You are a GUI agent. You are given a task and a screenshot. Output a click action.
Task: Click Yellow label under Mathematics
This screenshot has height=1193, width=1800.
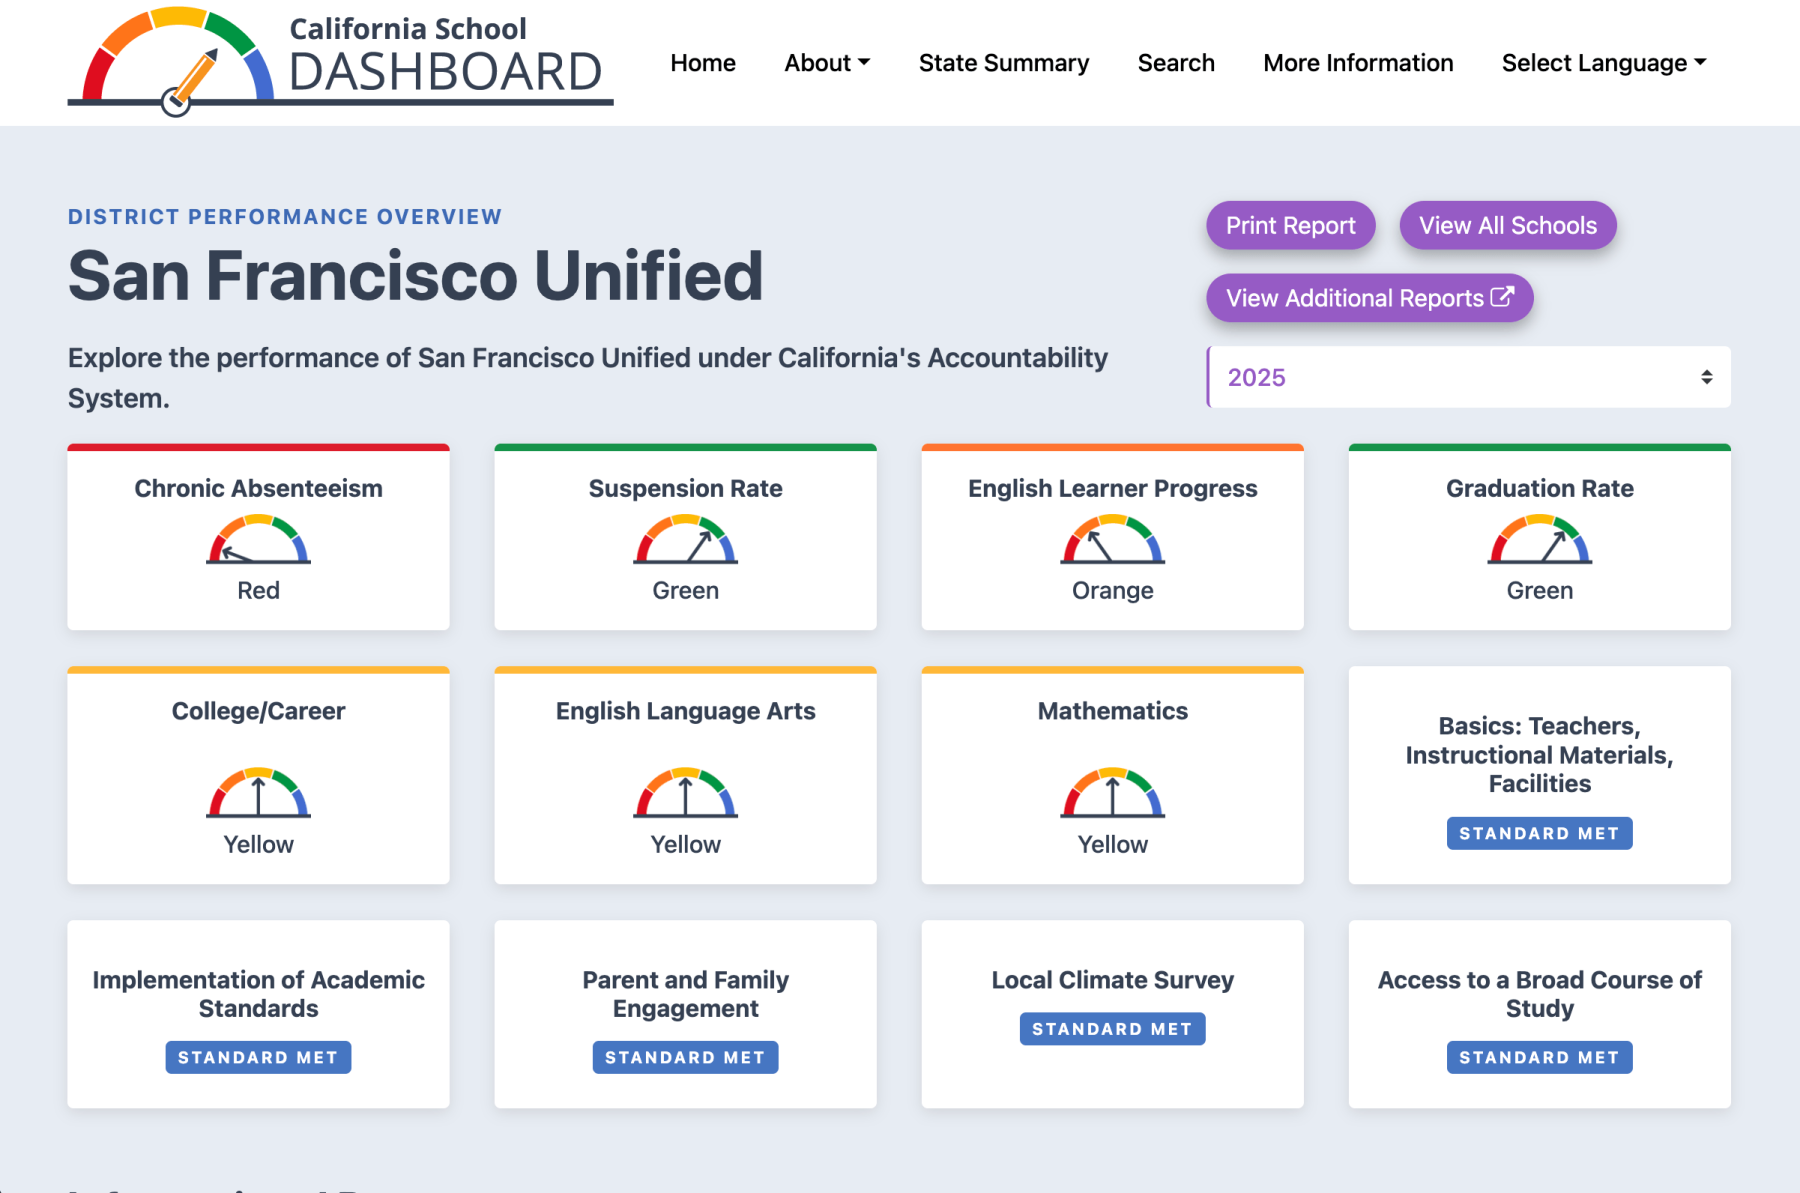coord(1112,844)
